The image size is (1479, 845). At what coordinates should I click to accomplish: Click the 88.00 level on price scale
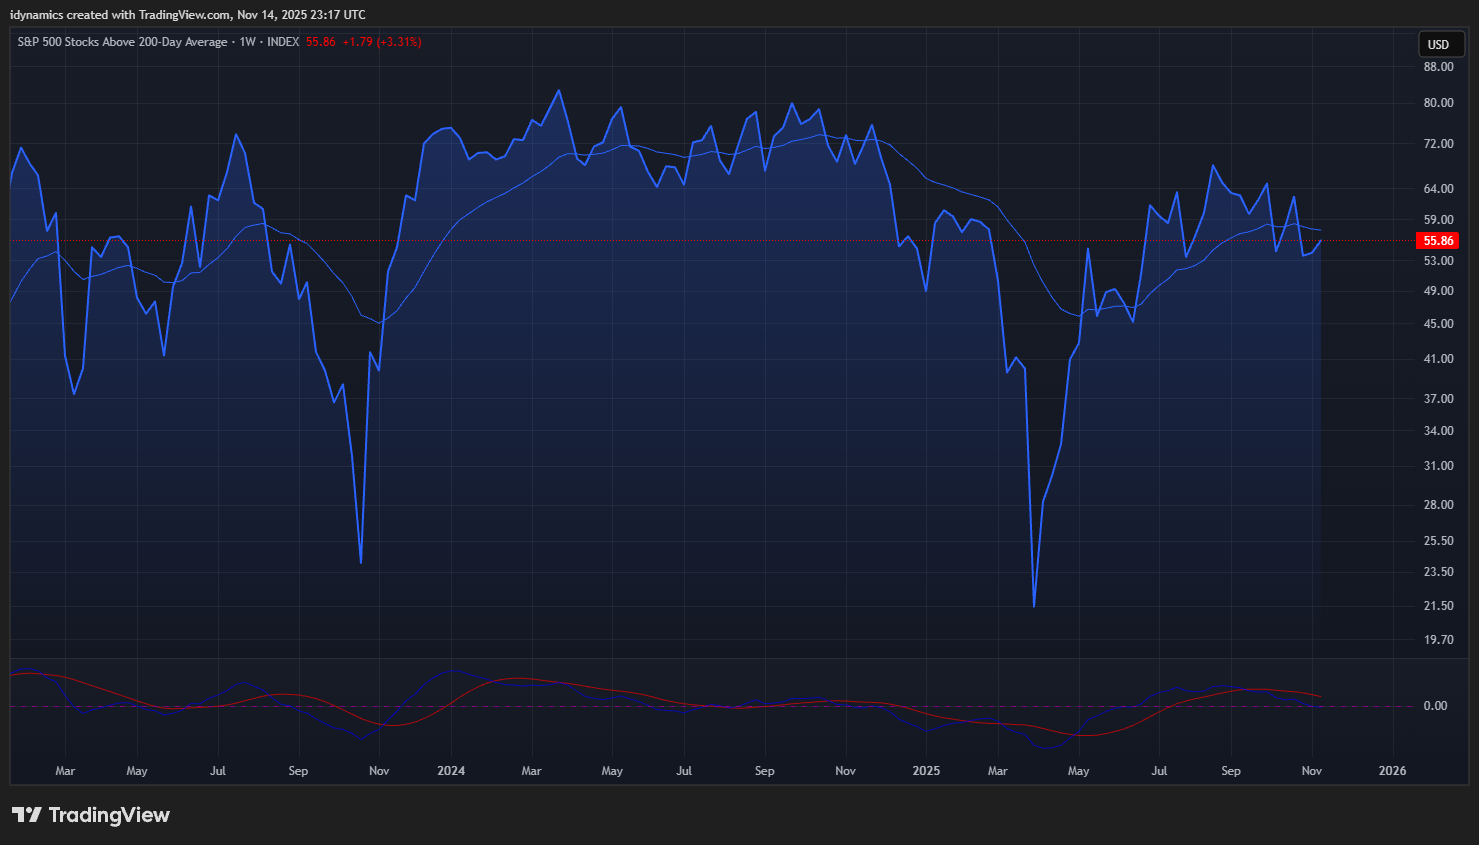[1438, 67]
